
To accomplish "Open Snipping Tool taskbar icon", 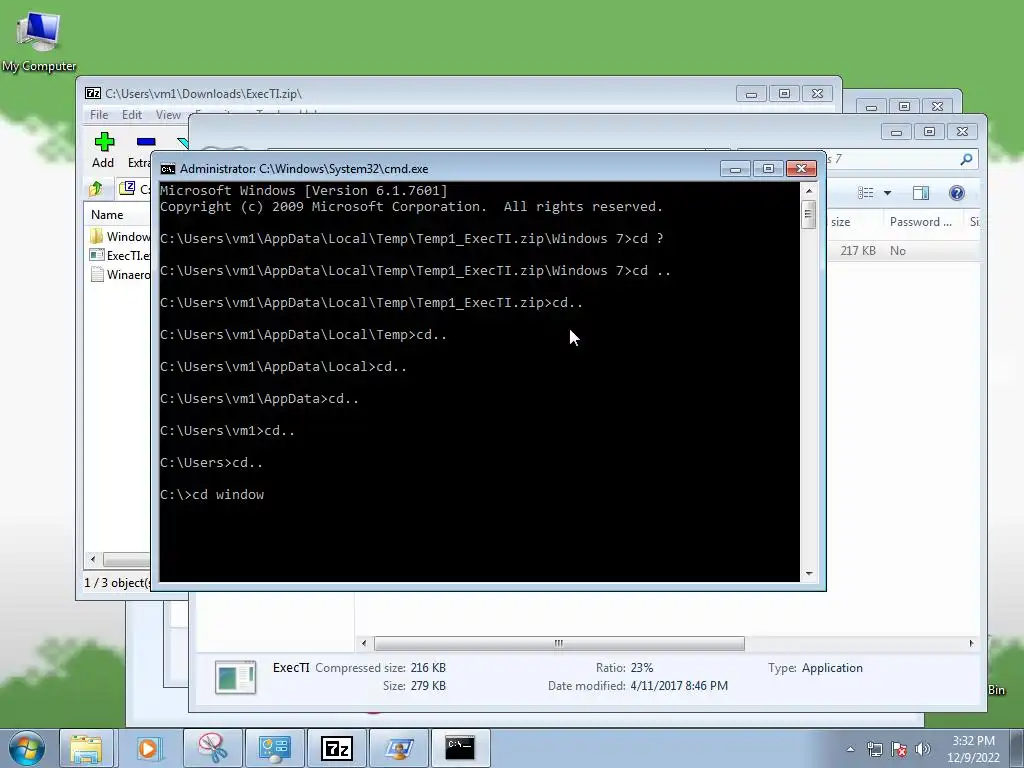I will point(212,748).
